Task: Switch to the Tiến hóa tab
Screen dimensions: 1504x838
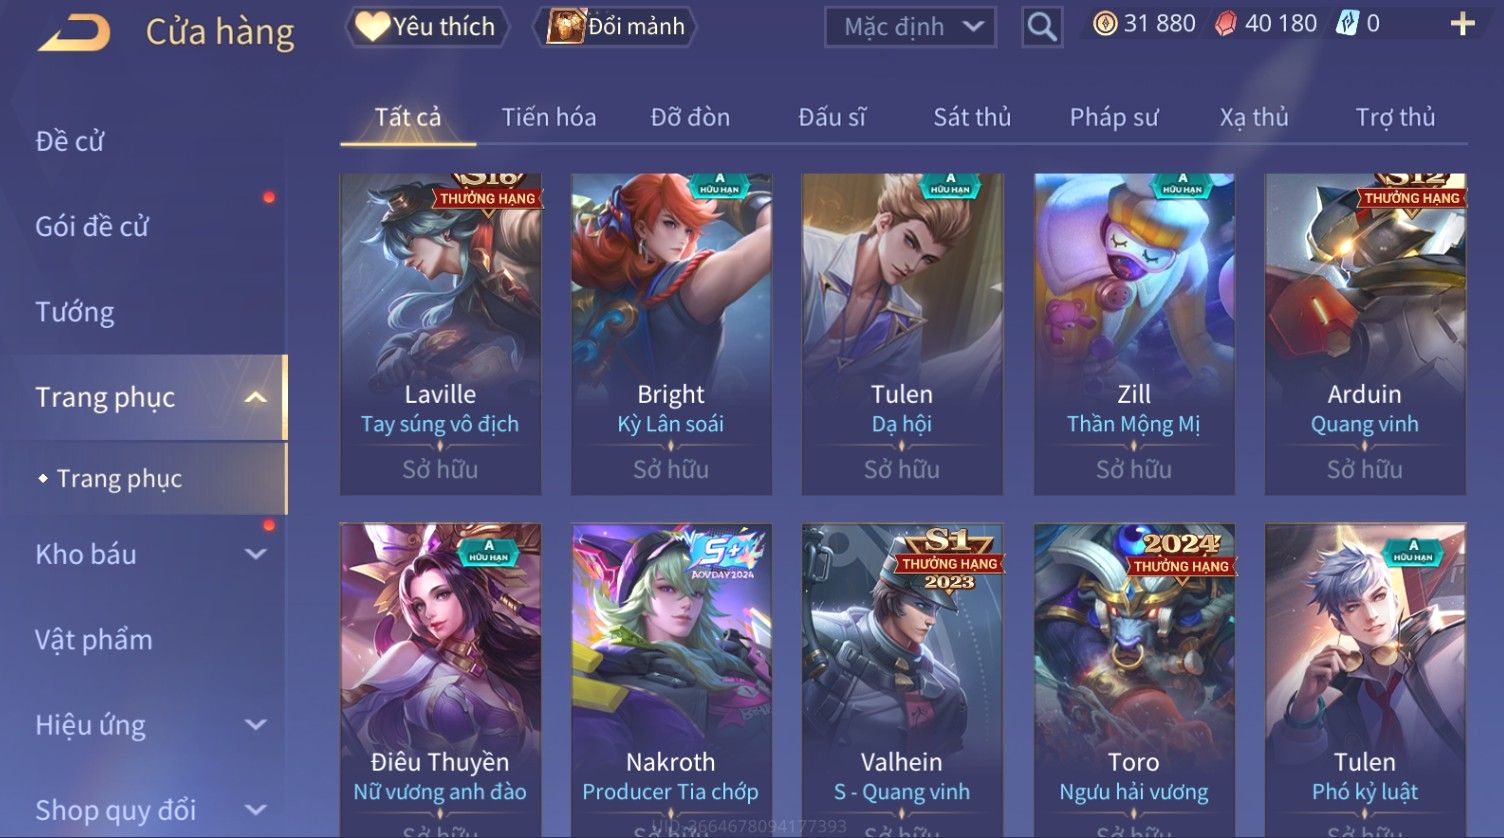Action: click(549, 117)
